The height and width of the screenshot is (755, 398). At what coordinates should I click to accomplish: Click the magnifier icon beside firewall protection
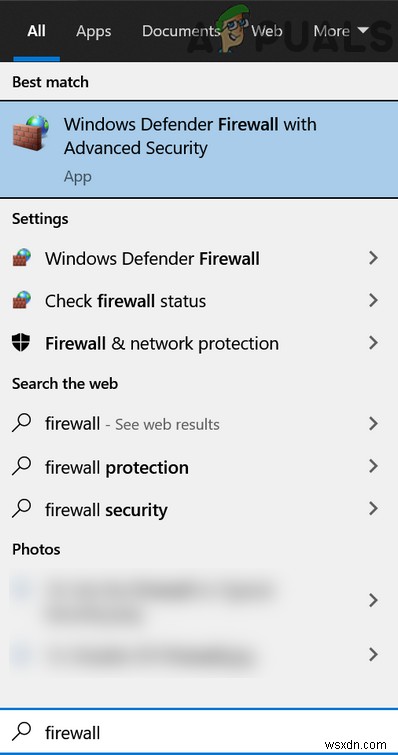click(x=22, y=466)
